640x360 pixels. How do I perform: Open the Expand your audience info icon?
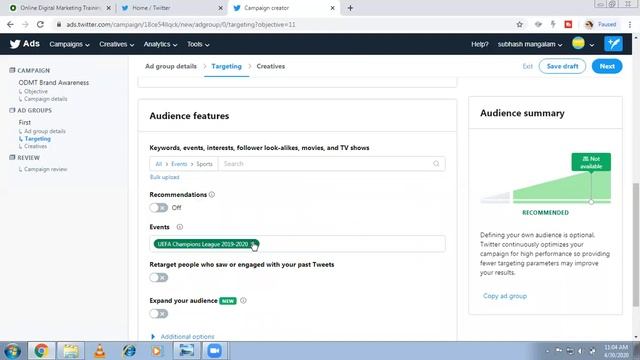pyautogui.click(x=243, y=301)
